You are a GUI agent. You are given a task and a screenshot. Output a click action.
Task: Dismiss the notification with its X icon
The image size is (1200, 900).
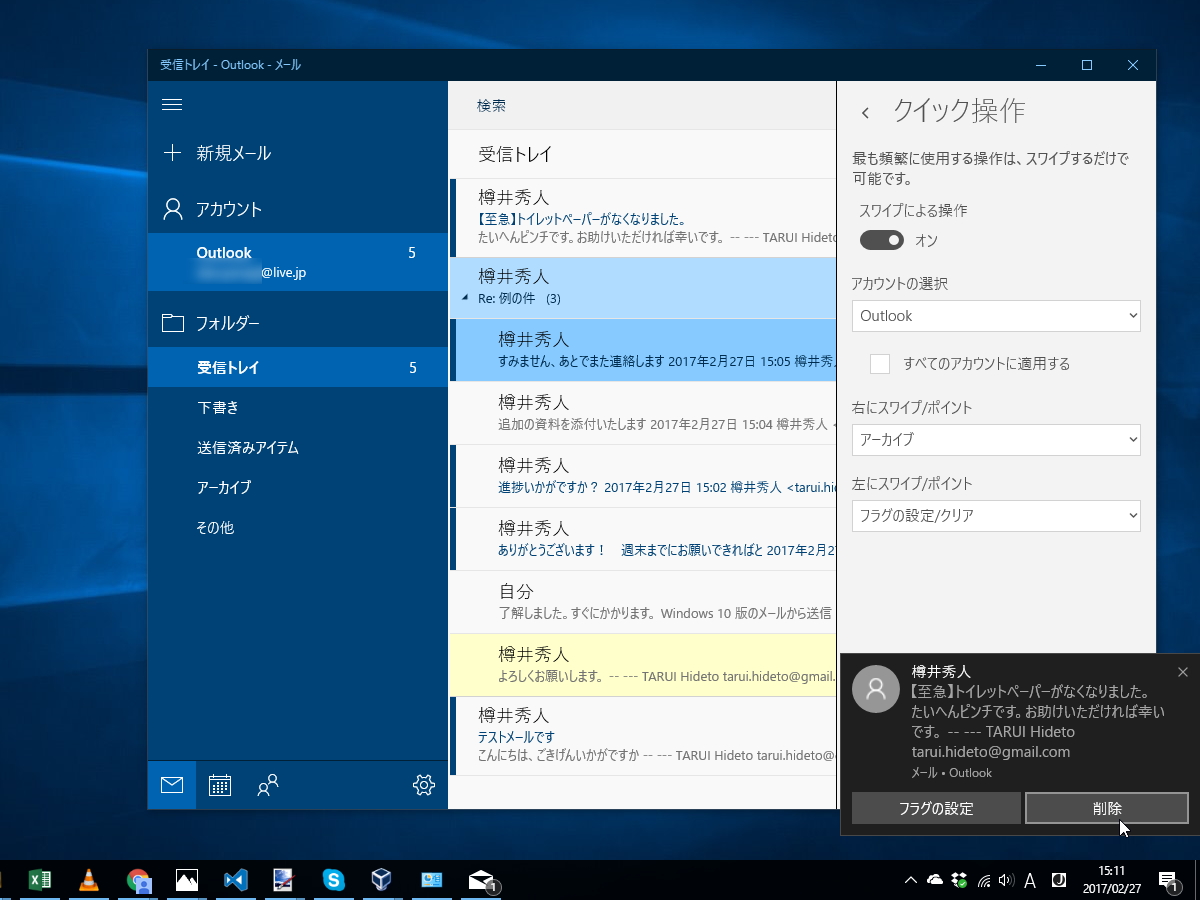coord(1183,672)
